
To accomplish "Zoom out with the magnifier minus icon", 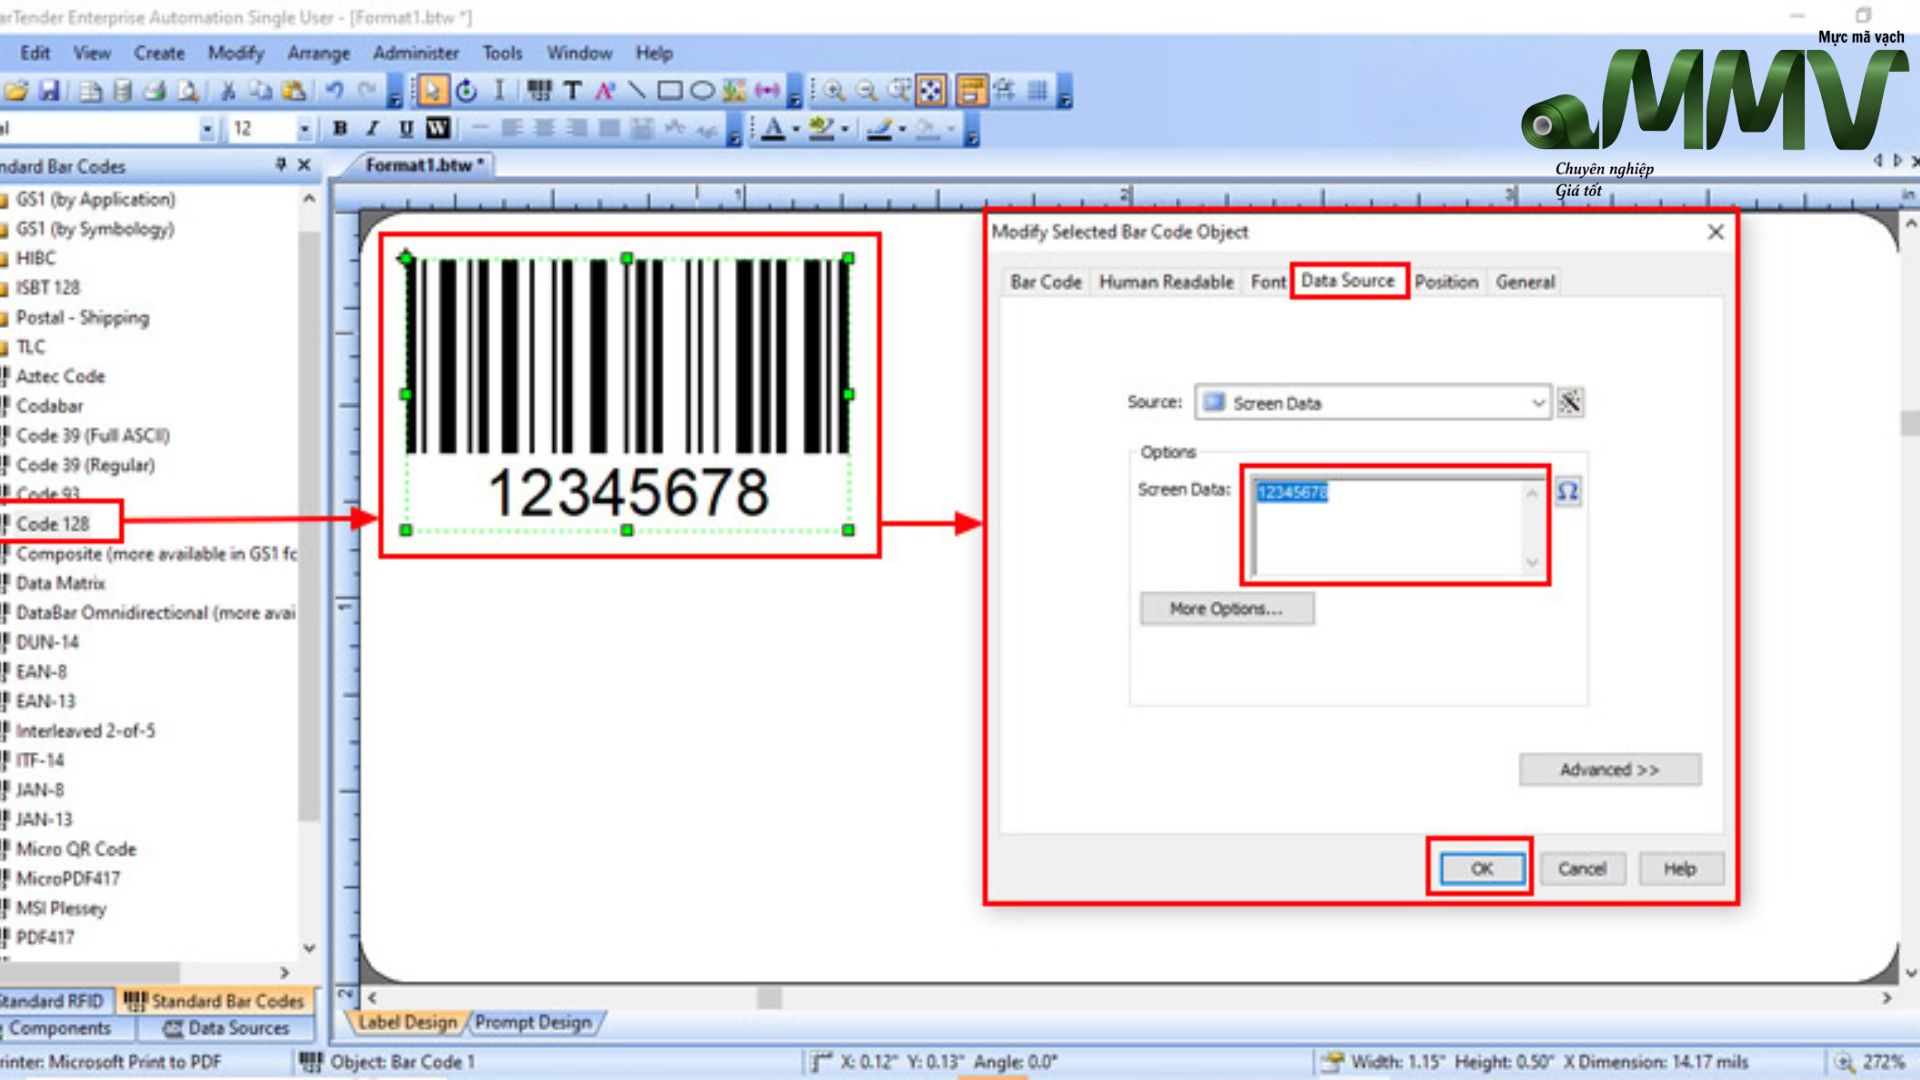I will pyautogui.click(x=867, y=91).
